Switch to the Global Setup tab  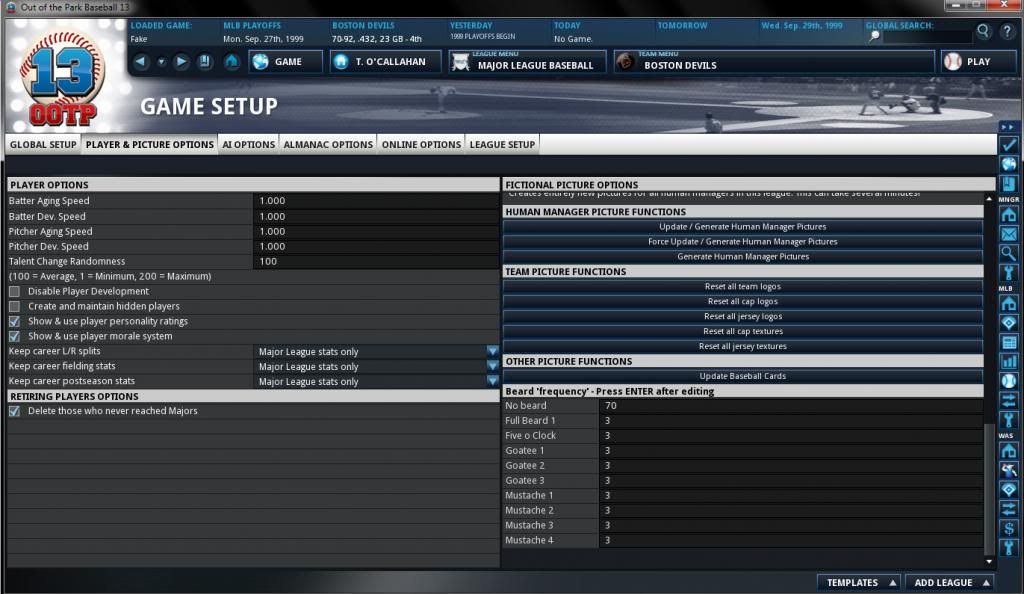click(x=43, y=144)
